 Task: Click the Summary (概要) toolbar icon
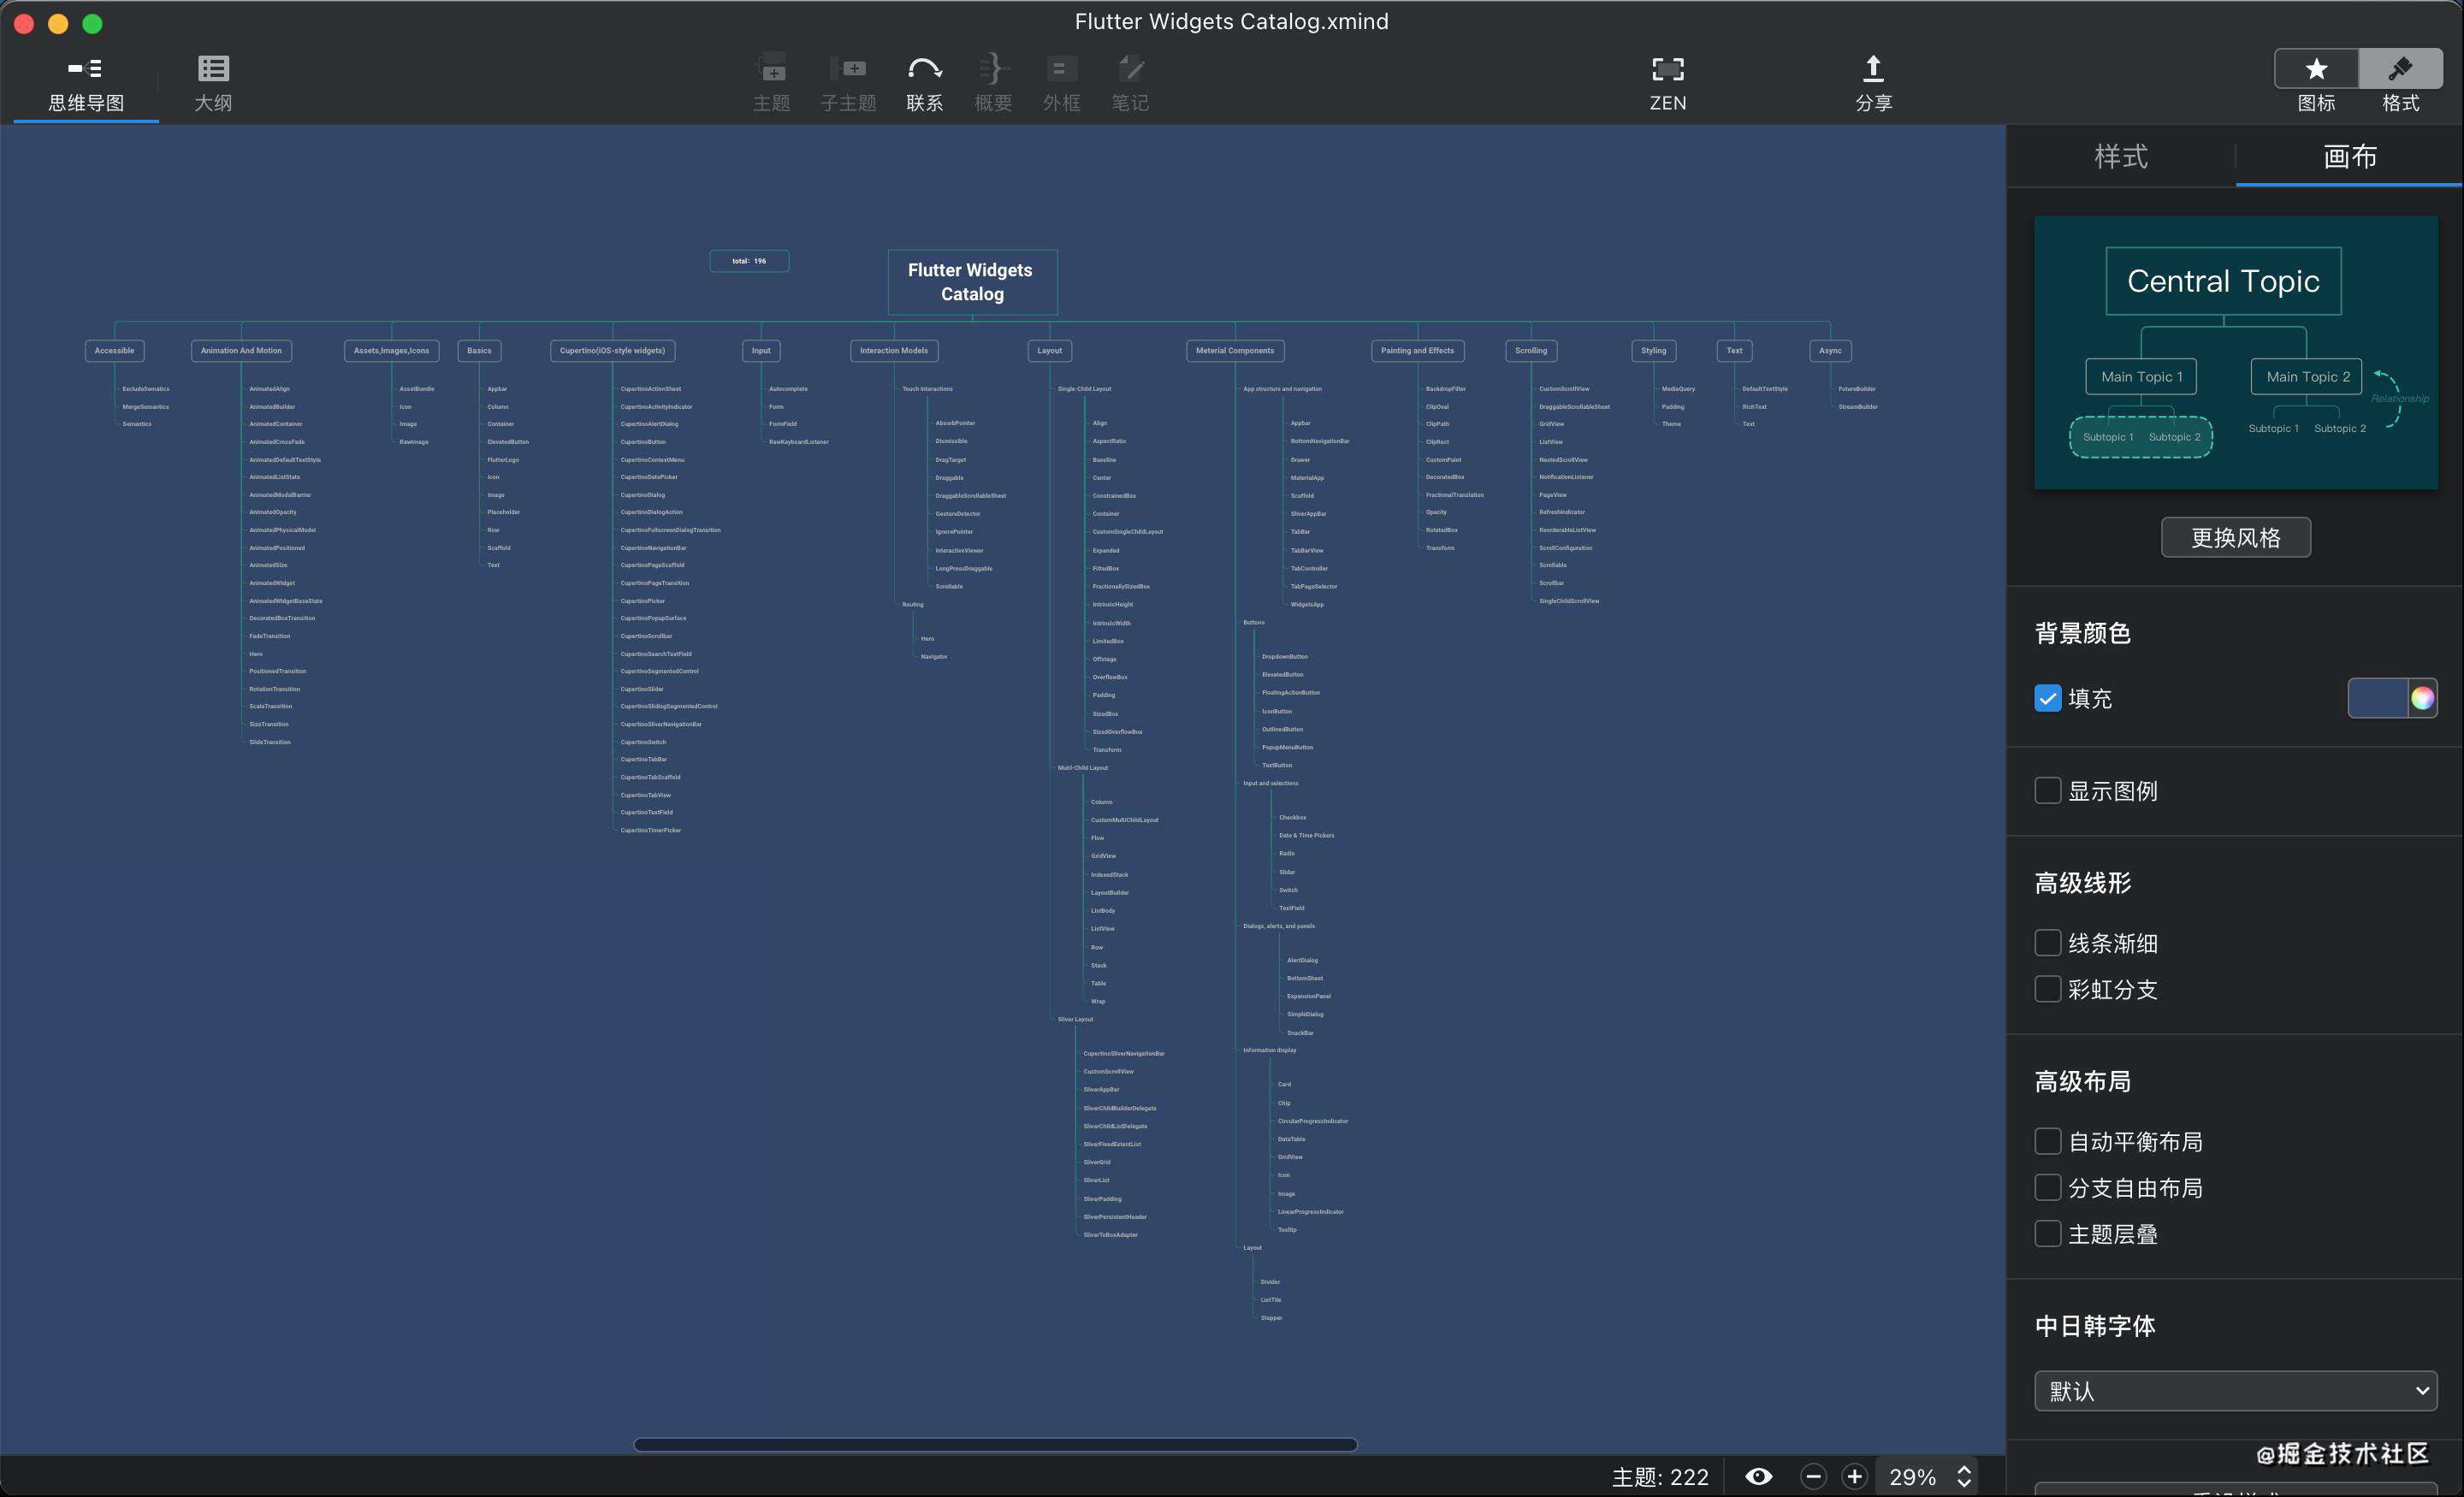993,84
